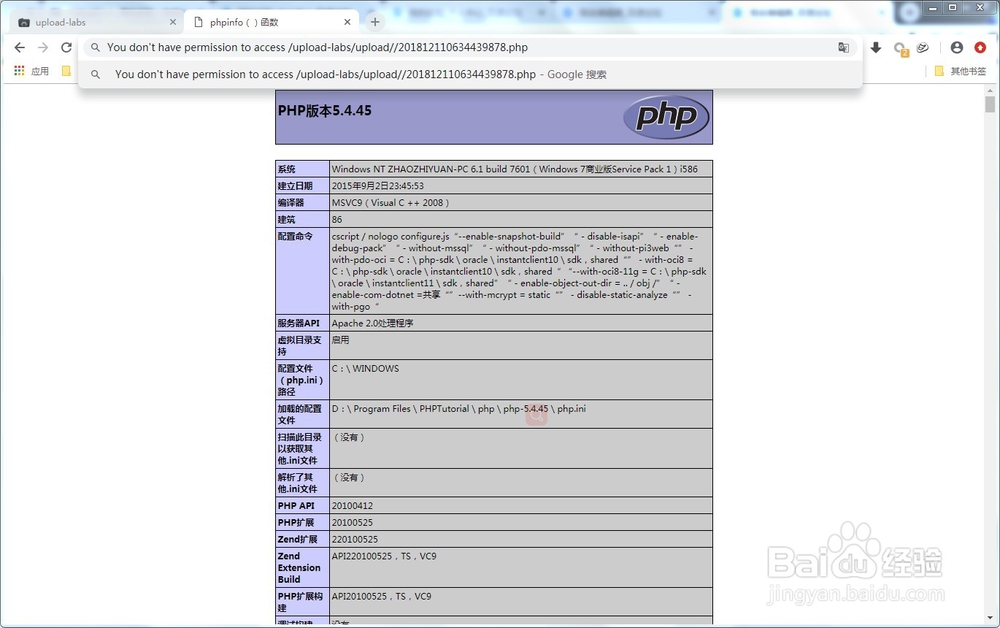This screenshot has height=628, width=1000.
Task: Click the MSVC9 (Visual C++ 2008) cell
Action: click(x=520, y=203)
